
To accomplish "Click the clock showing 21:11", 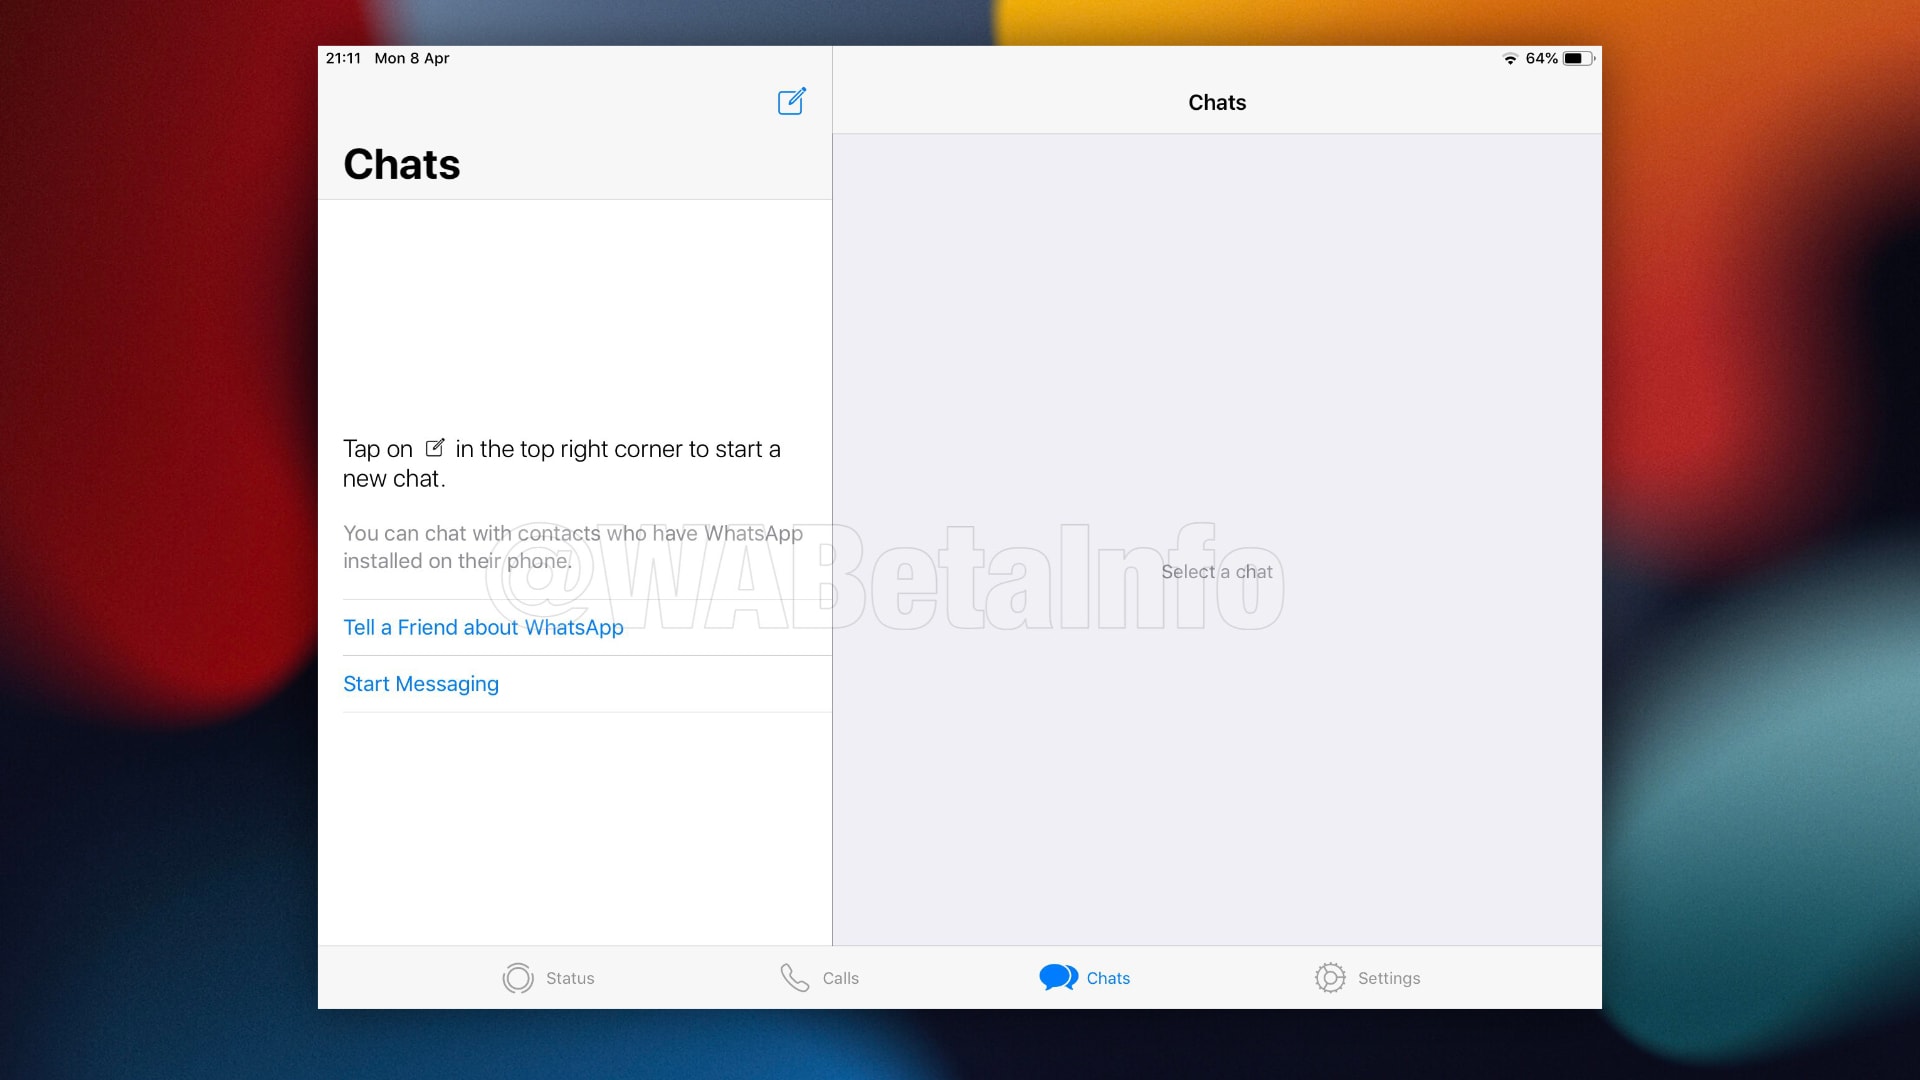I will [x=343, y=58].
